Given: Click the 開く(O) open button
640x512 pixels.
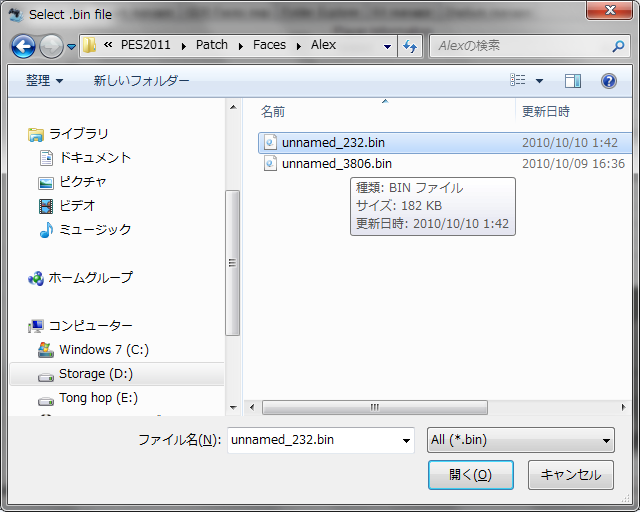Looking at the screenshot, I should (471, 475).
